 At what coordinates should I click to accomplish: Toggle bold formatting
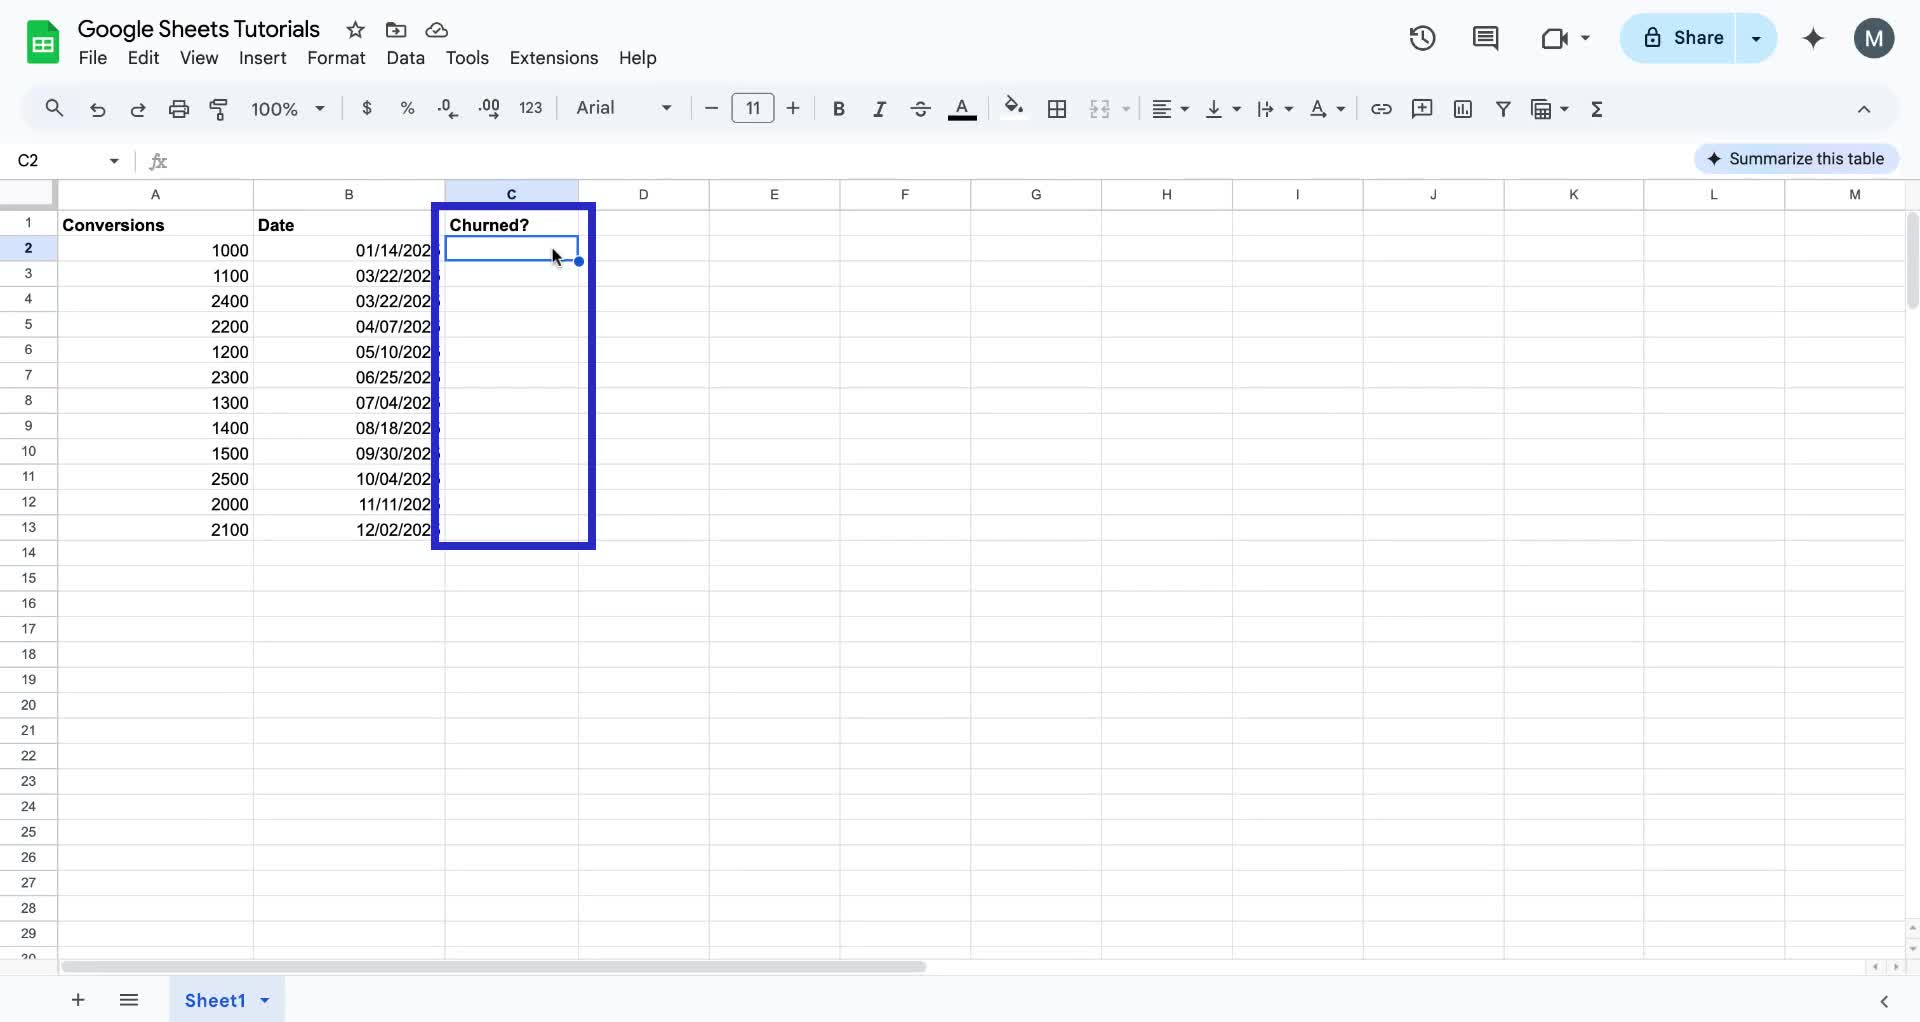click(x=838, y=109)
